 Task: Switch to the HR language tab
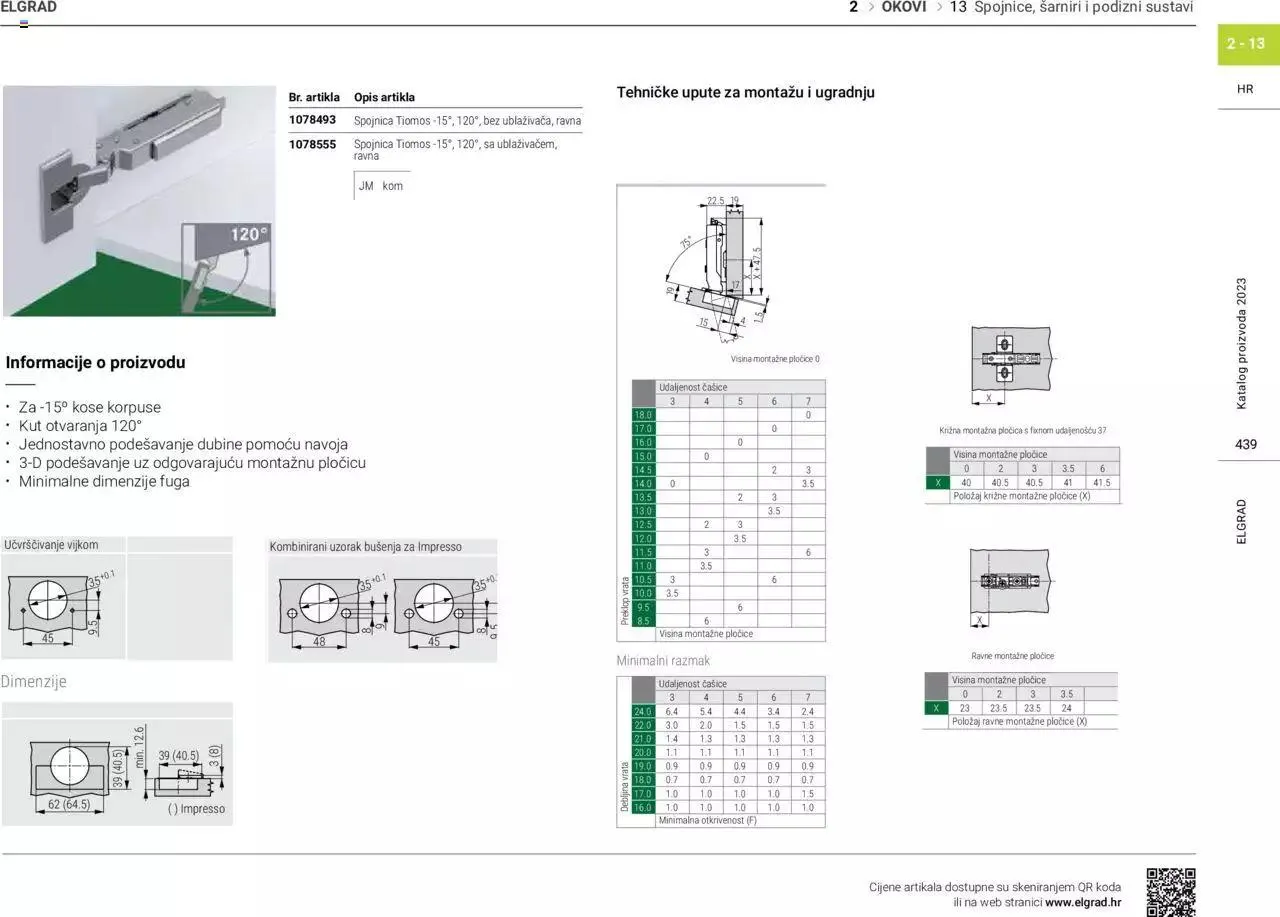click(1245, 88)
